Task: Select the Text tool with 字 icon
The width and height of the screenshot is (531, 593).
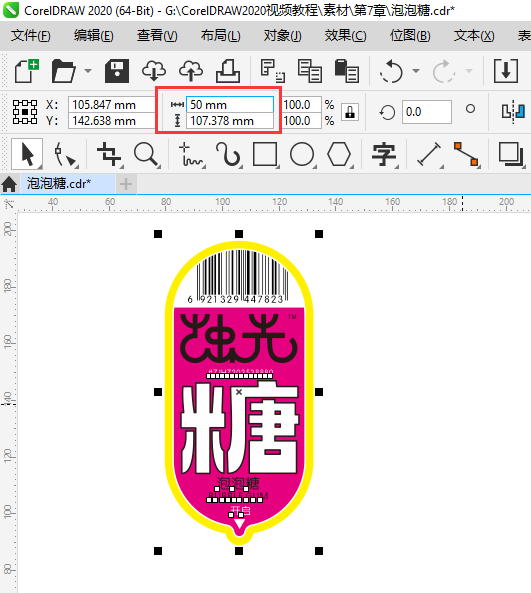Action: coord(384,154)
